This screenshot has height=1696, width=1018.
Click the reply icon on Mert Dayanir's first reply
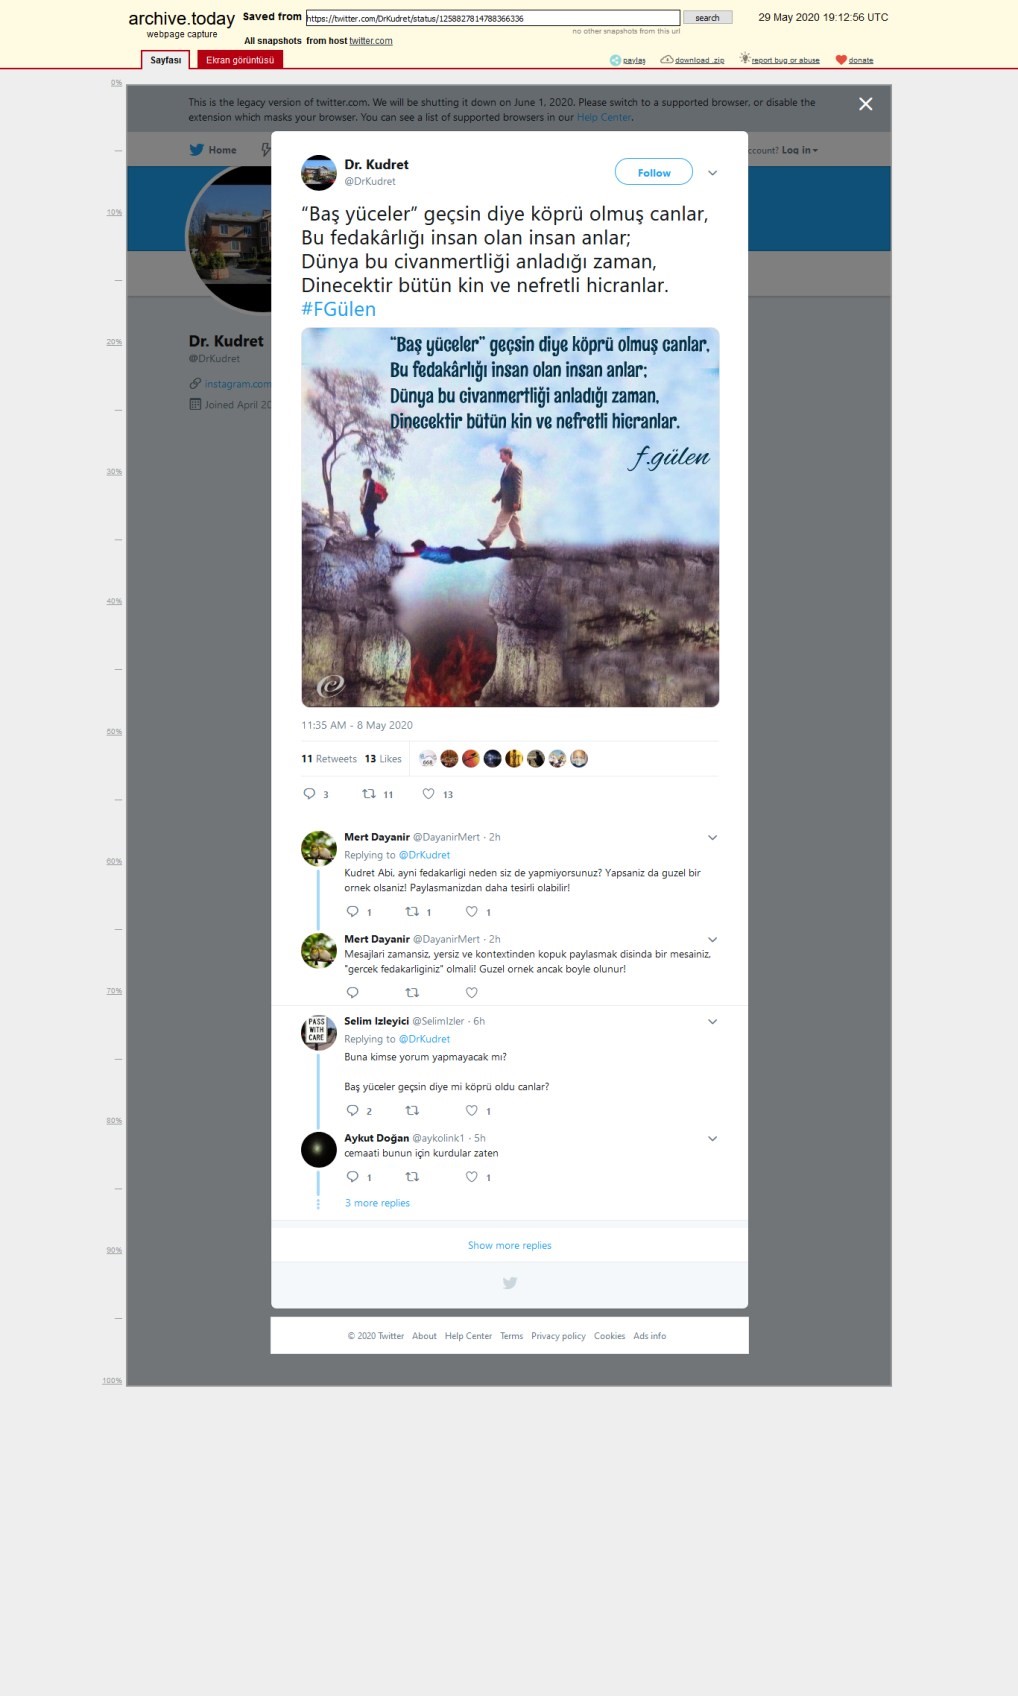point(352,912)
